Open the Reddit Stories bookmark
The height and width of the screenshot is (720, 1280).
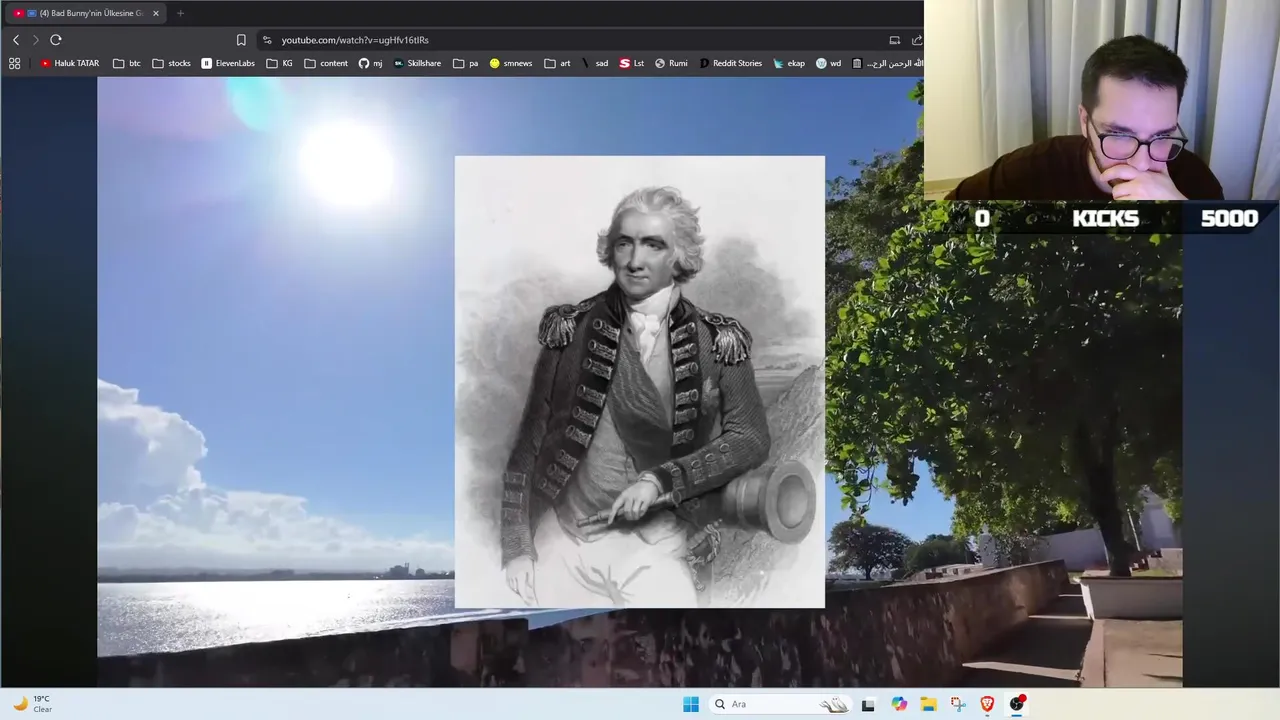(730, 63)
